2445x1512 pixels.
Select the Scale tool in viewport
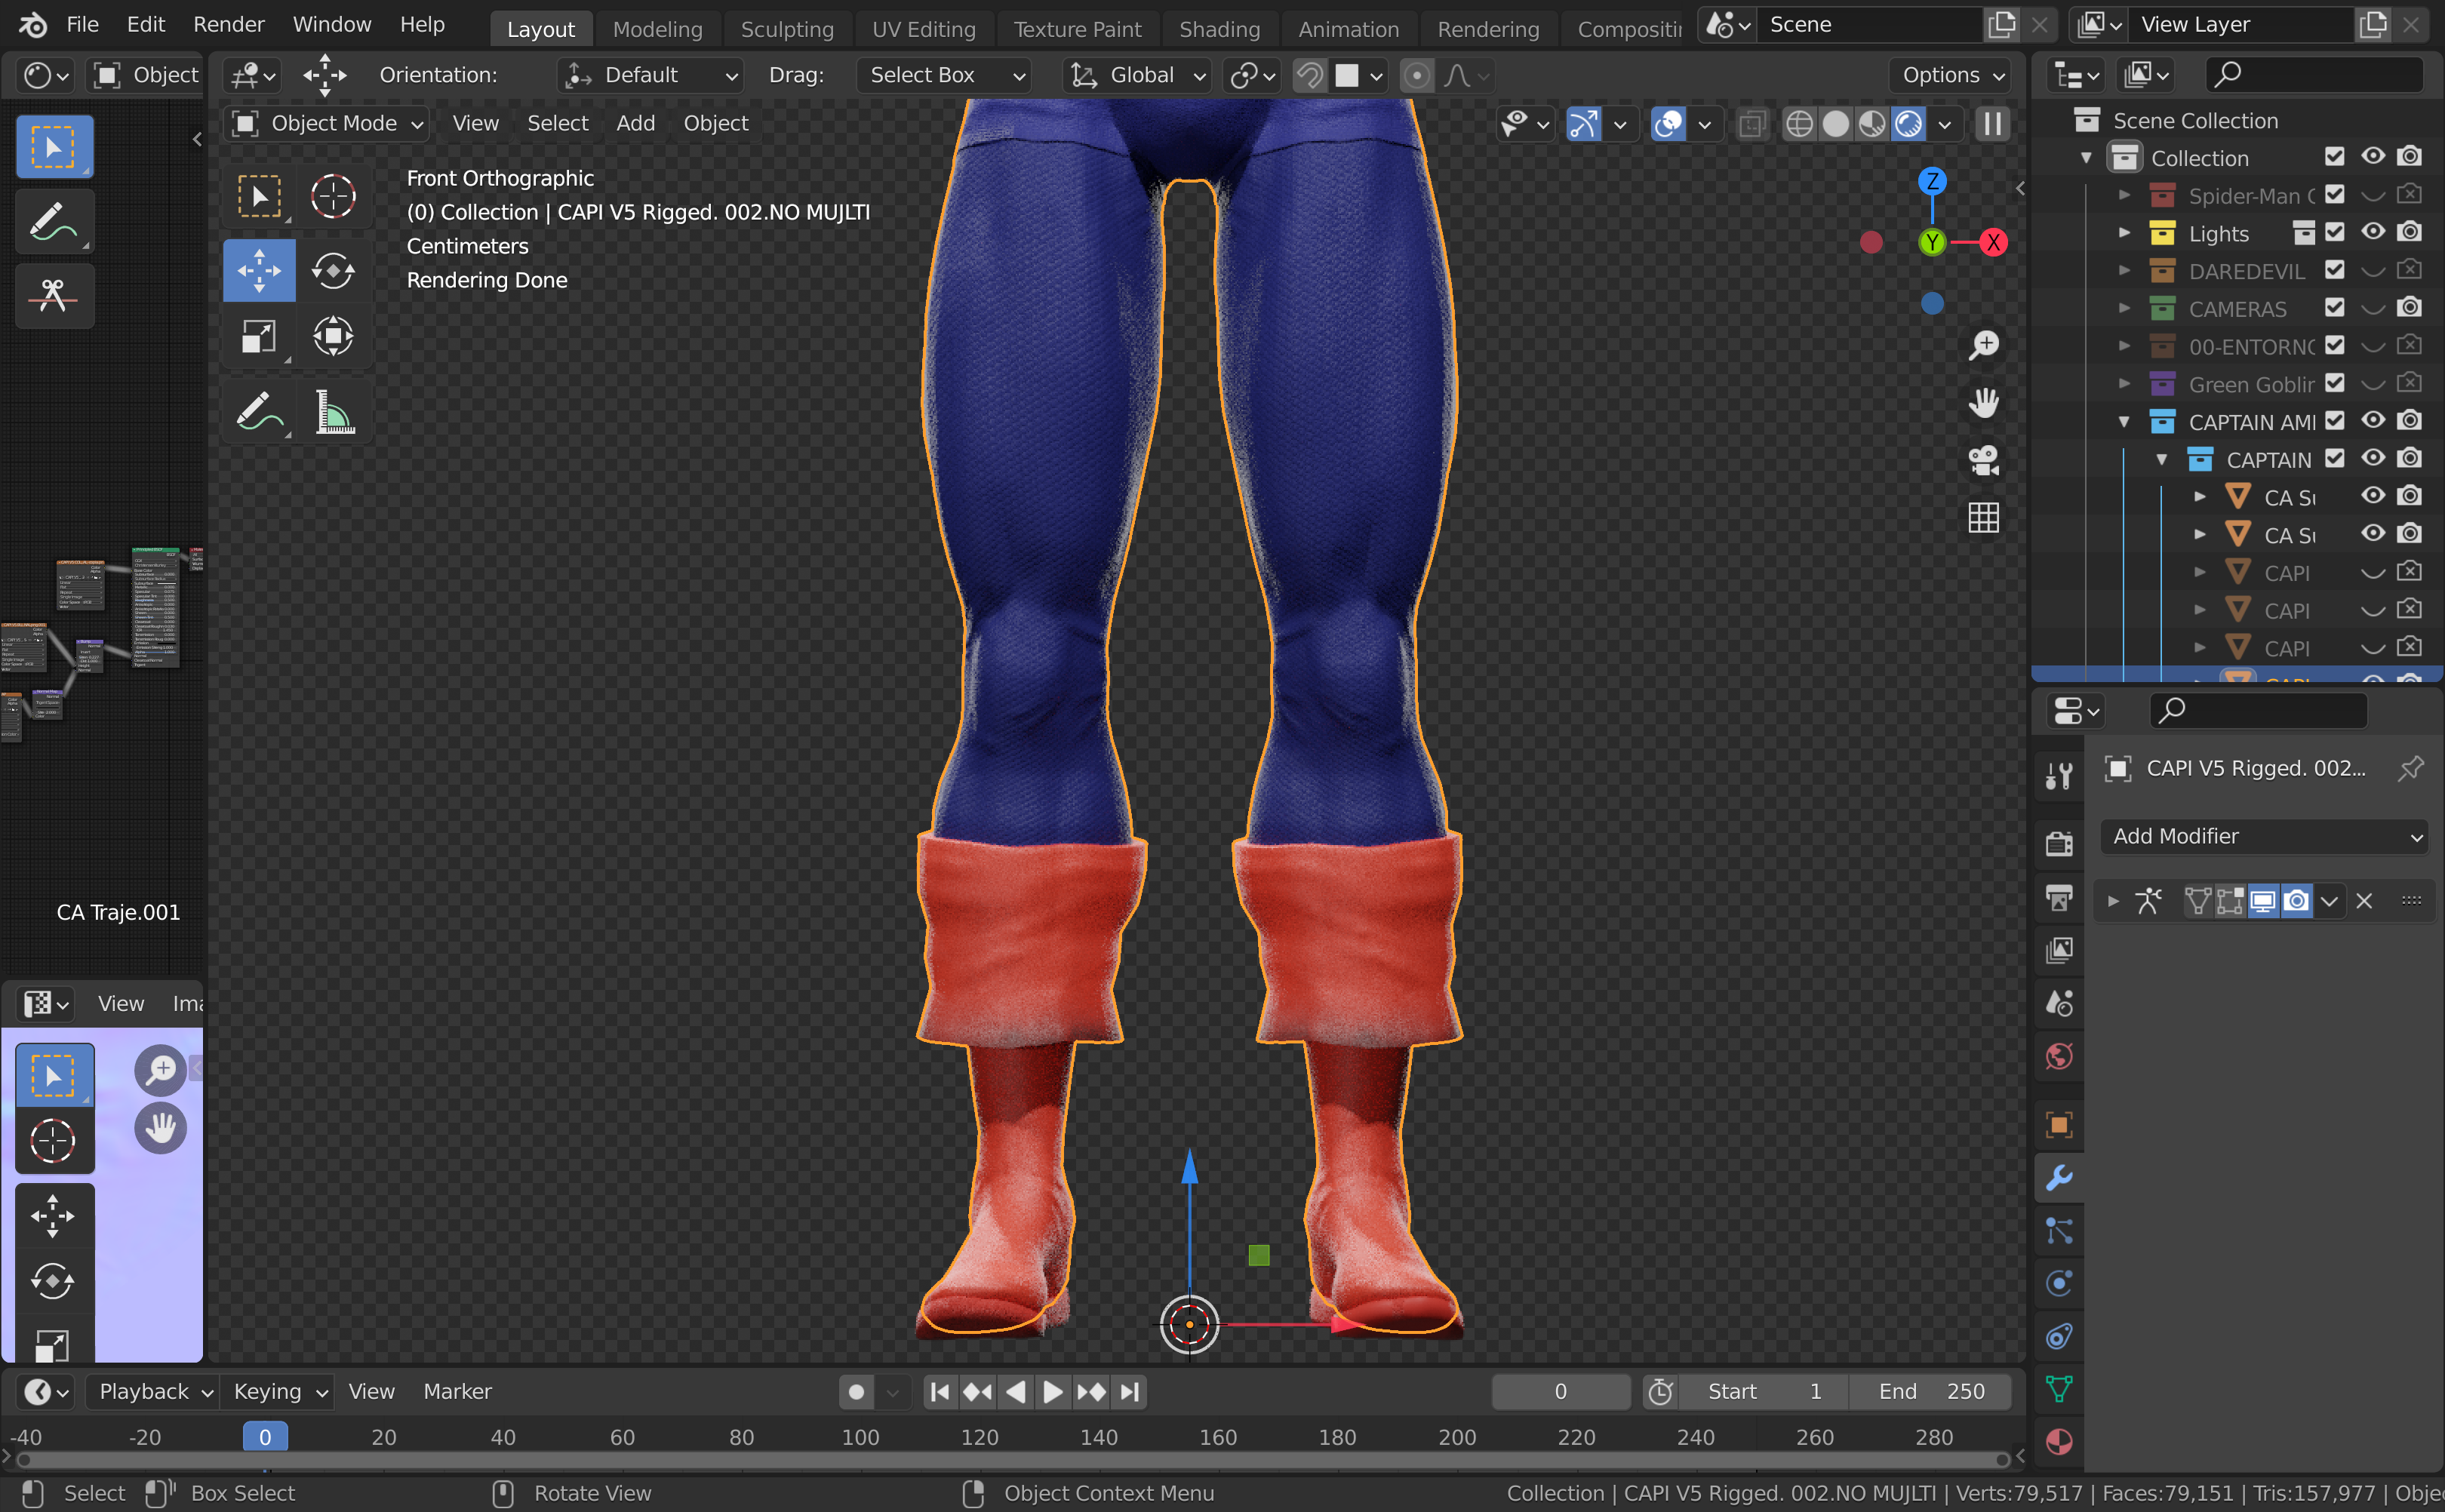point(259,336)
